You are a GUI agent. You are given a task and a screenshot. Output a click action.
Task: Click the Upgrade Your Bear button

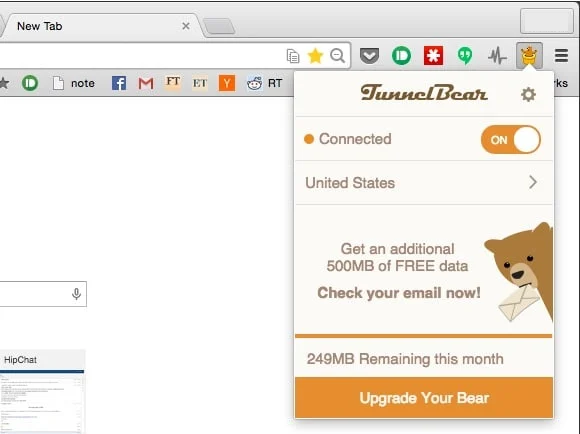click(x=424, y=398)
